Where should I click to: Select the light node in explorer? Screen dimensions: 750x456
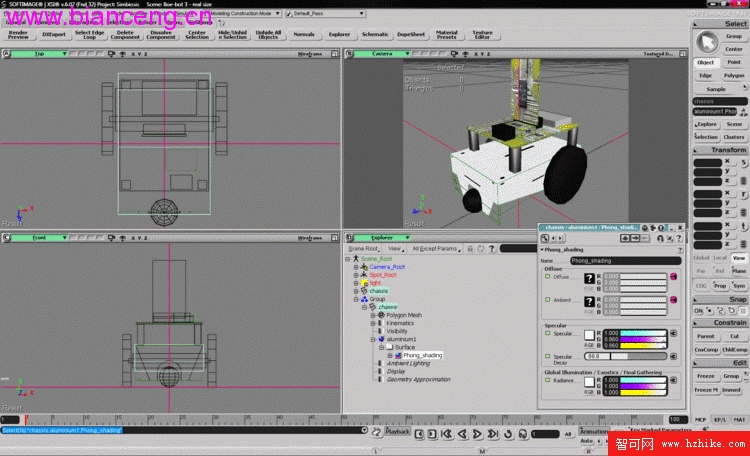point(375,283)
